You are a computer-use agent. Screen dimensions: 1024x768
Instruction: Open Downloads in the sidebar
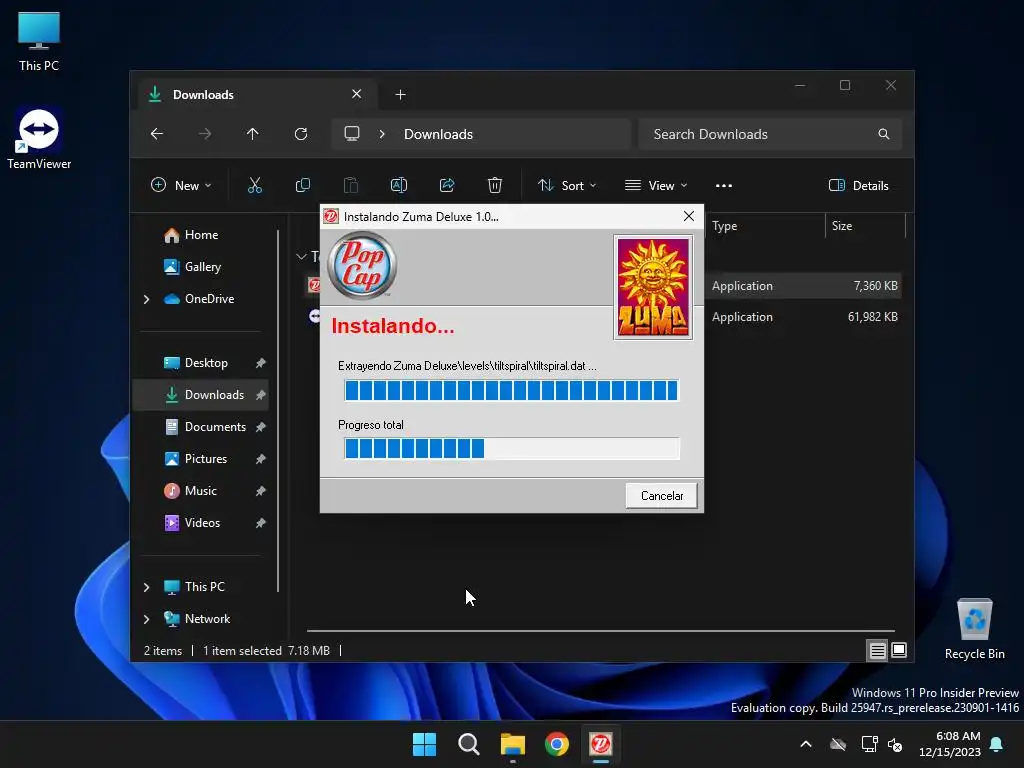(x=214, y=394)
